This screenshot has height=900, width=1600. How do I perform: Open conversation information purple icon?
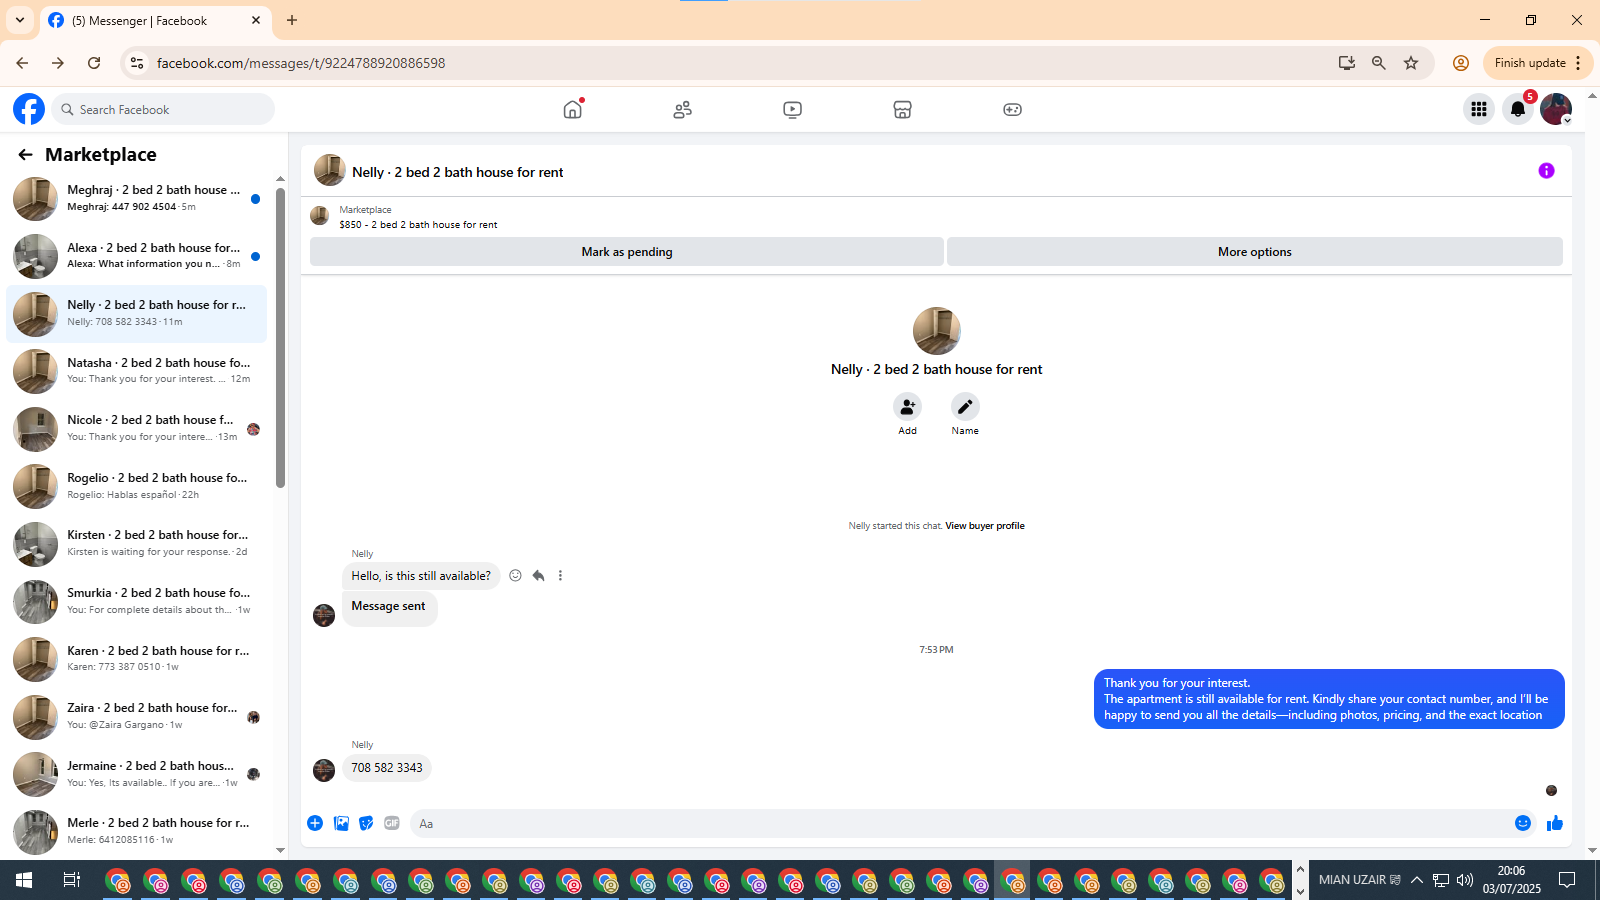(1546, 171)
